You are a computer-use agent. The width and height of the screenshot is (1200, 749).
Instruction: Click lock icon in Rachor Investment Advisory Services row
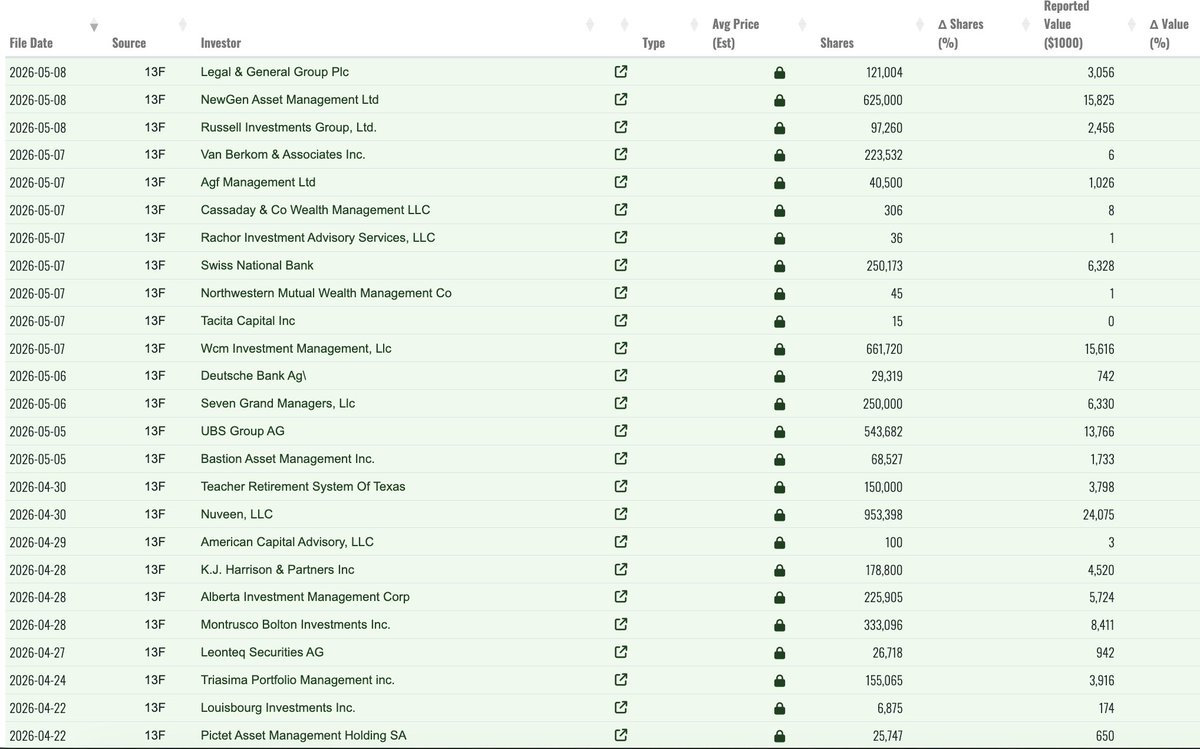point(780,238)
